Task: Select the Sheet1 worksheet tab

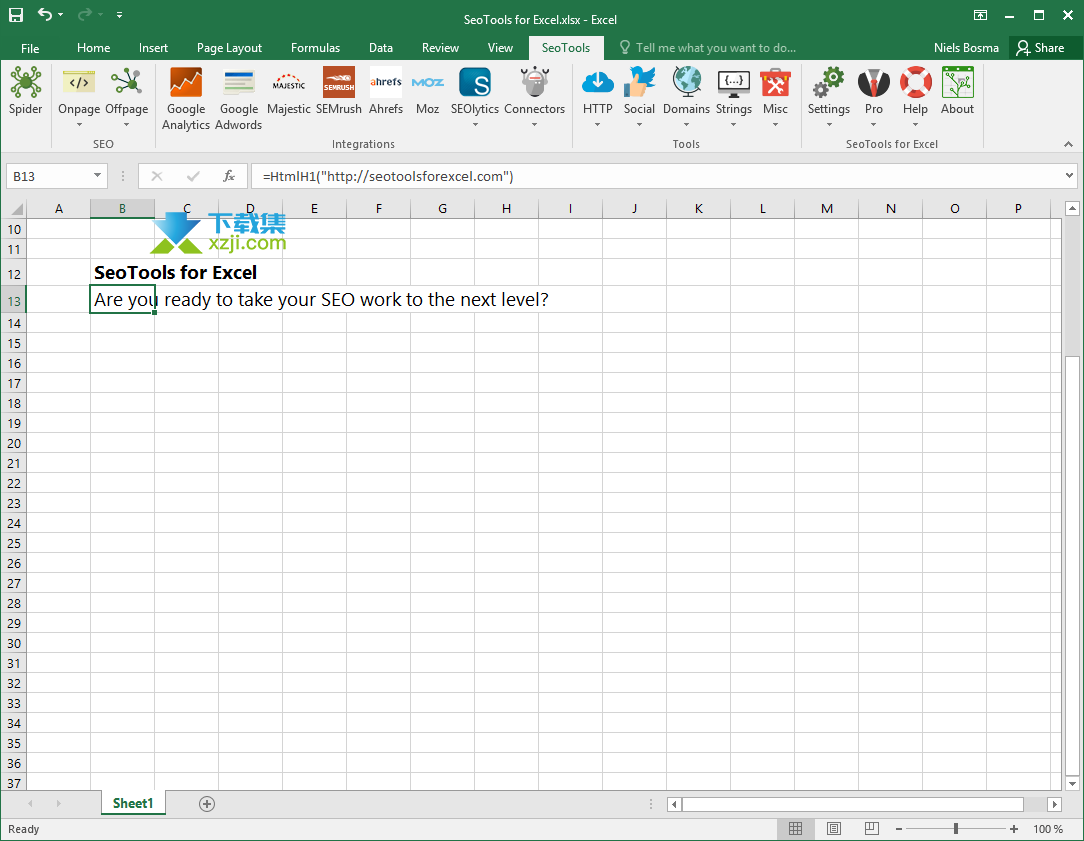Action: coord(133,803)
